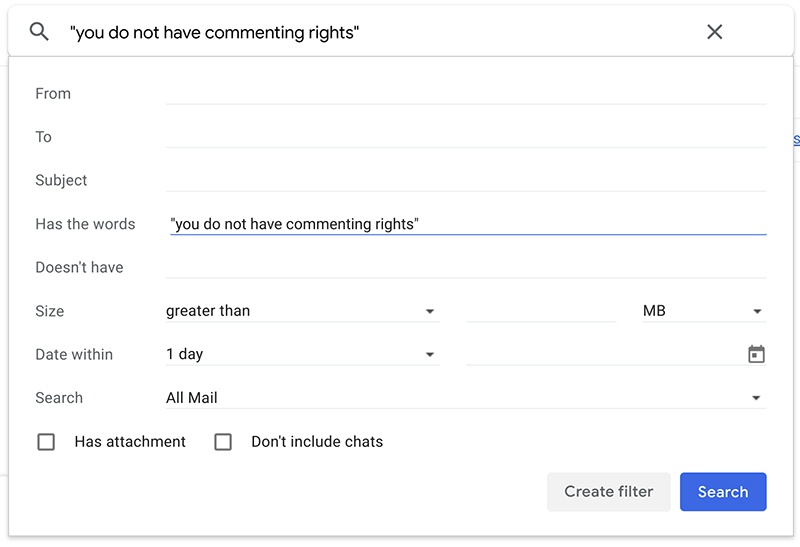Click into the To field
This screenshot has height=547, width=800.
click(465, 137)
